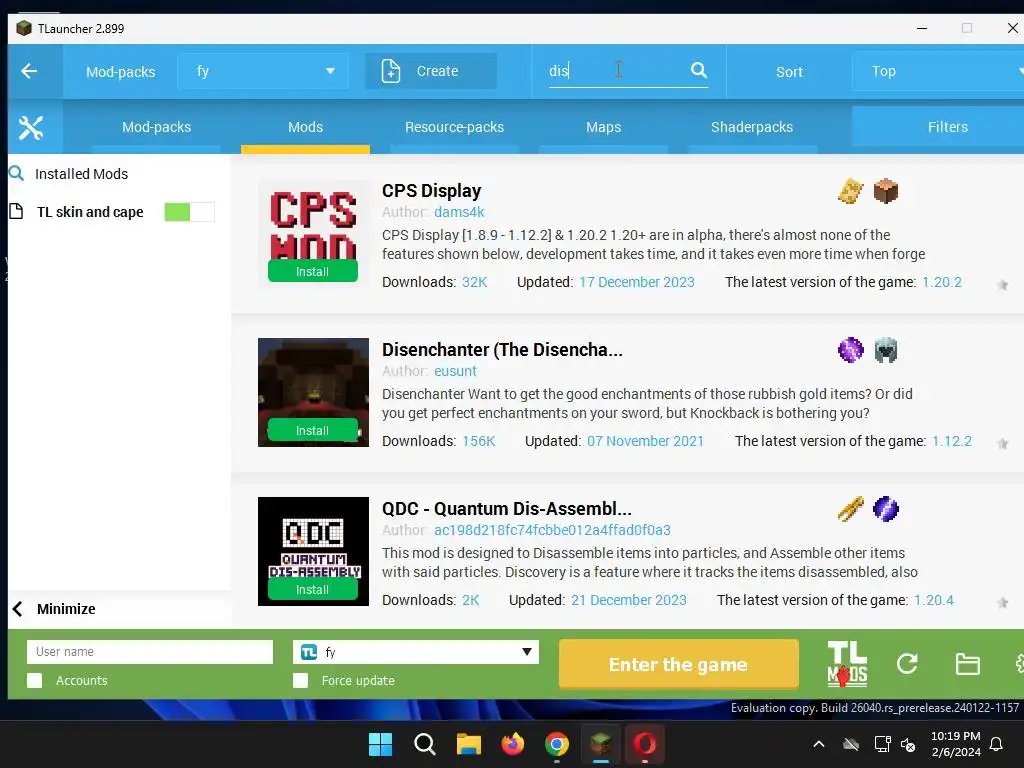
Task: Open author link ac198d218fc74fcbbe012a4ffad0f0a3
Action: point(552,530)
